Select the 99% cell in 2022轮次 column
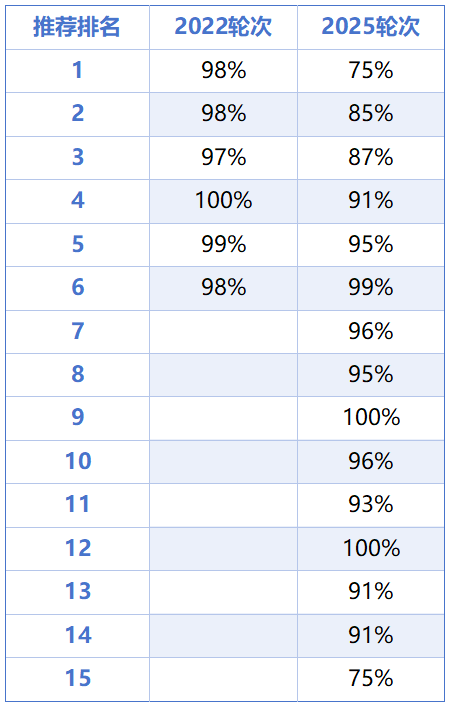 click(224, 245)
